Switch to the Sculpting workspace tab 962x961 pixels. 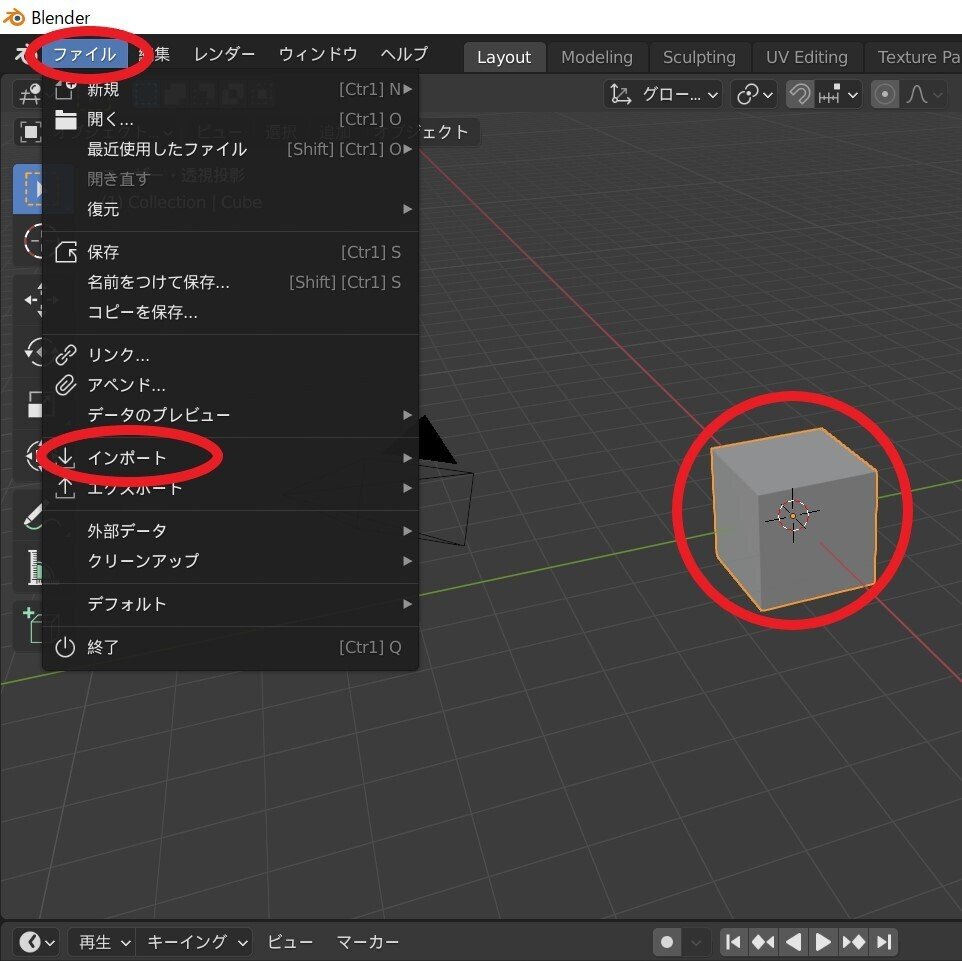[699, 57]
